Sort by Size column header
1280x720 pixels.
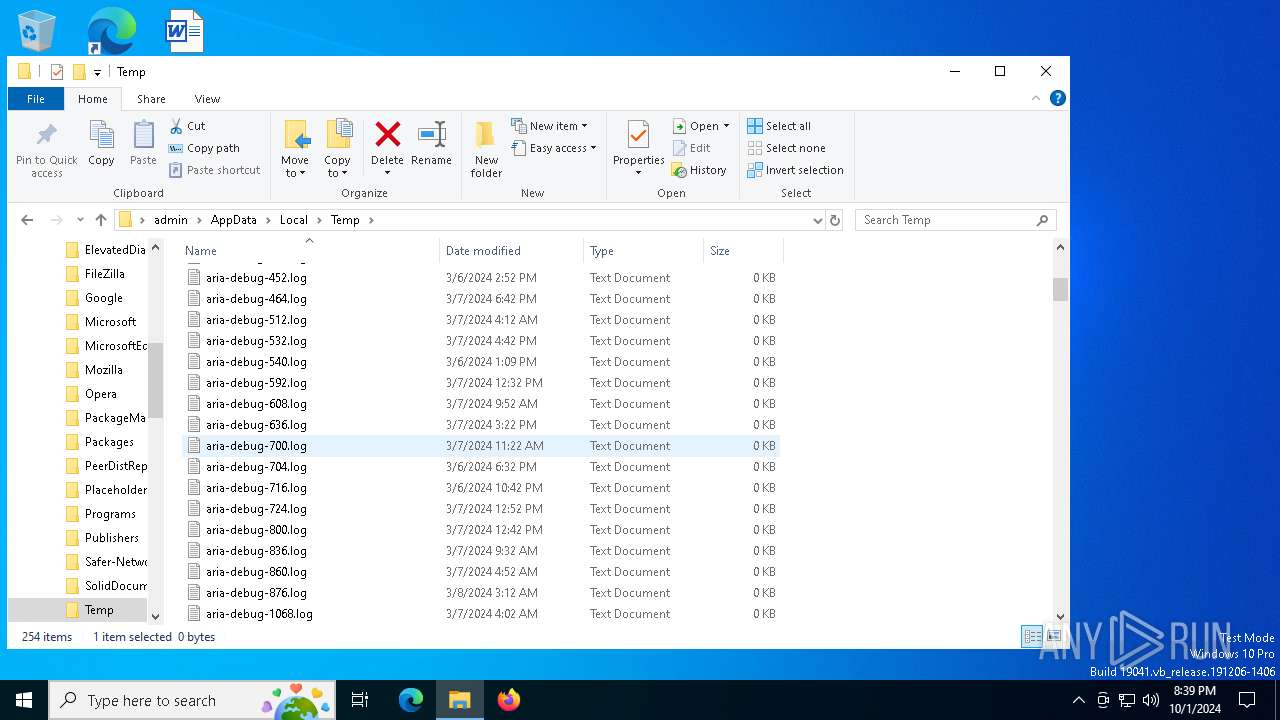click(x=744, y=250)
